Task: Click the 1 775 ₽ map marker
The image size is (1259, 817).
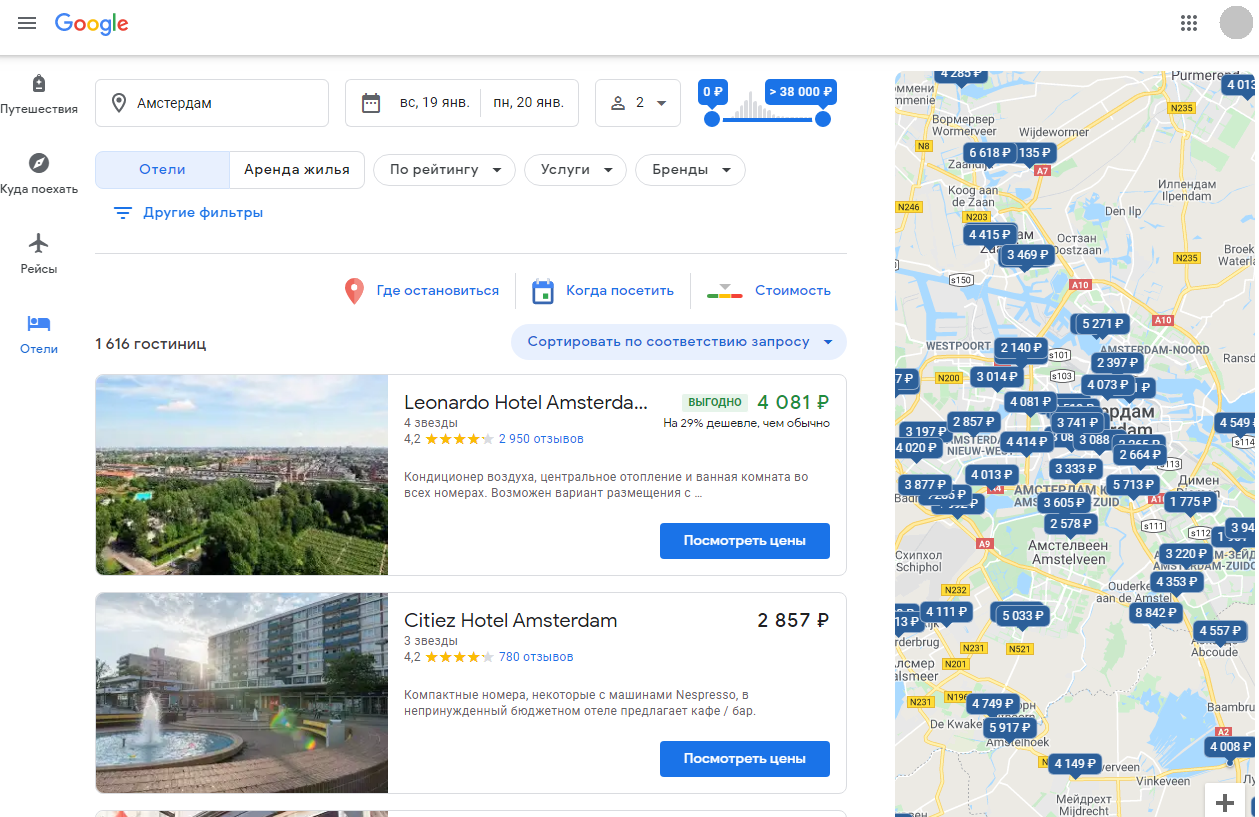Action: coord(1190,502)
